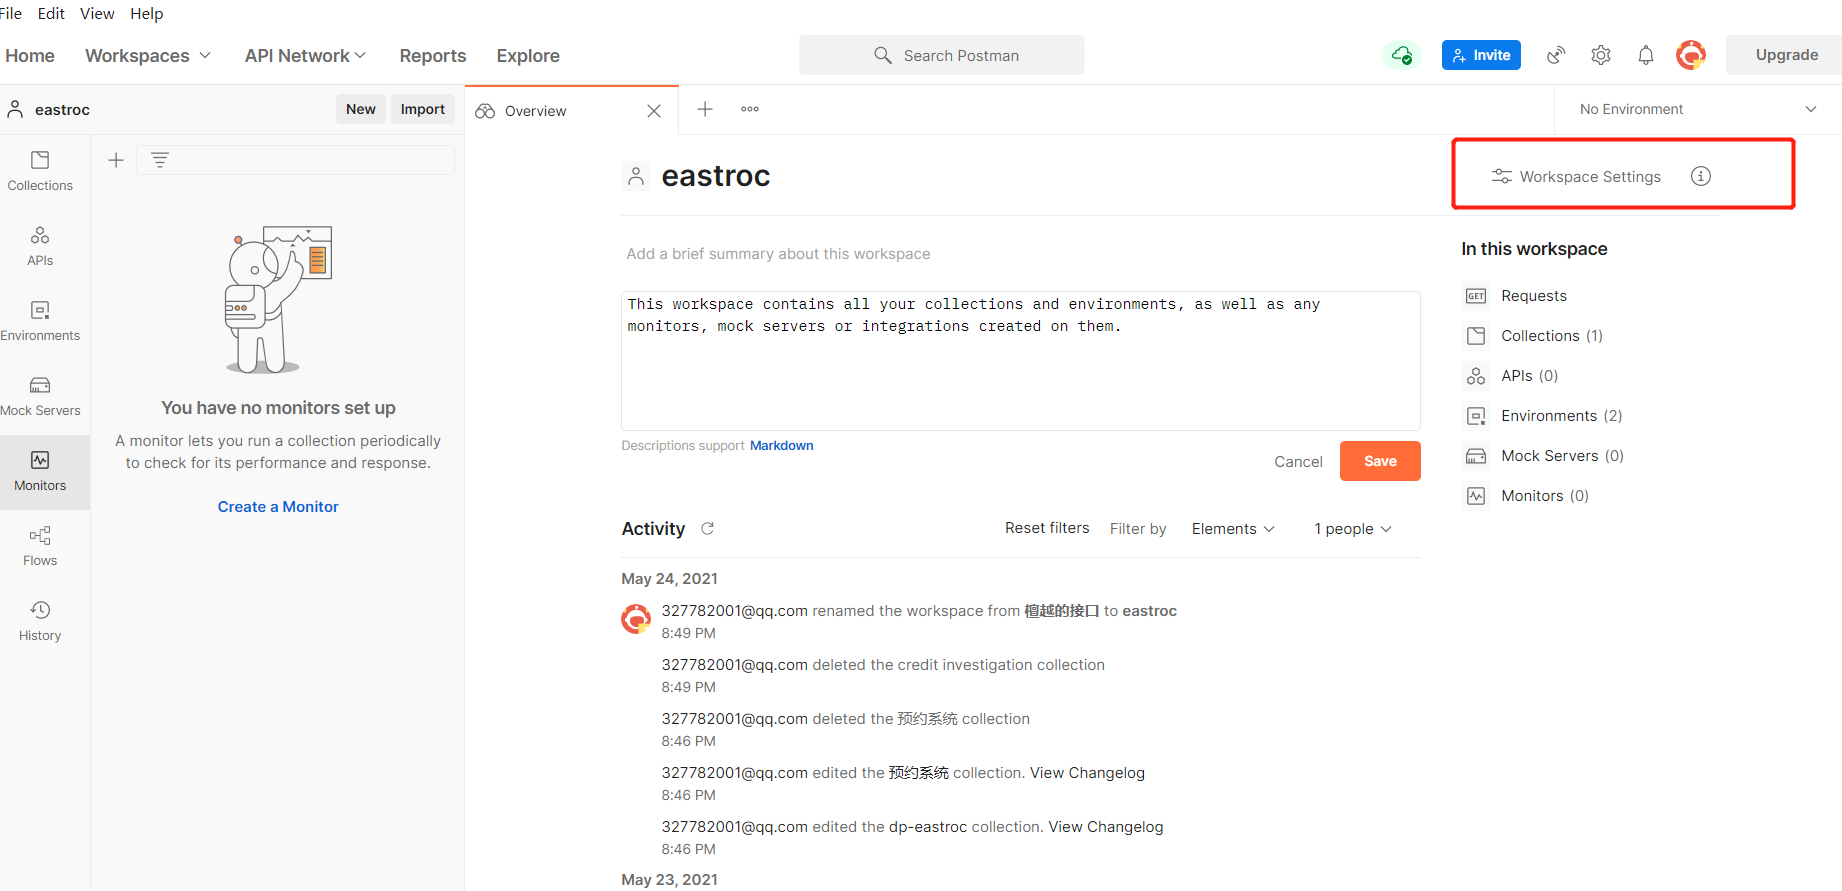Go to Explore
The height and width of the screenshot is (891, 1842).
coord(528,56)
